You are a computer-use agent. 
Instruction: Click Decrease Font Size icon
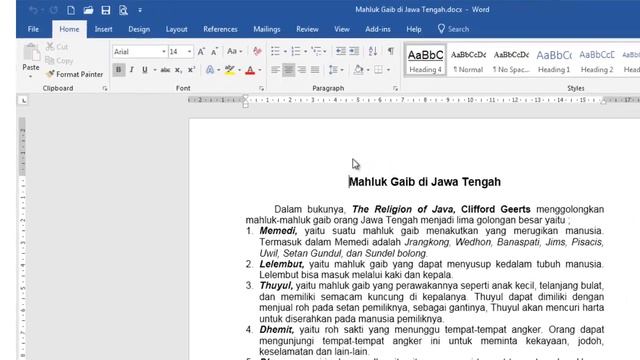(x=215, y=52)
